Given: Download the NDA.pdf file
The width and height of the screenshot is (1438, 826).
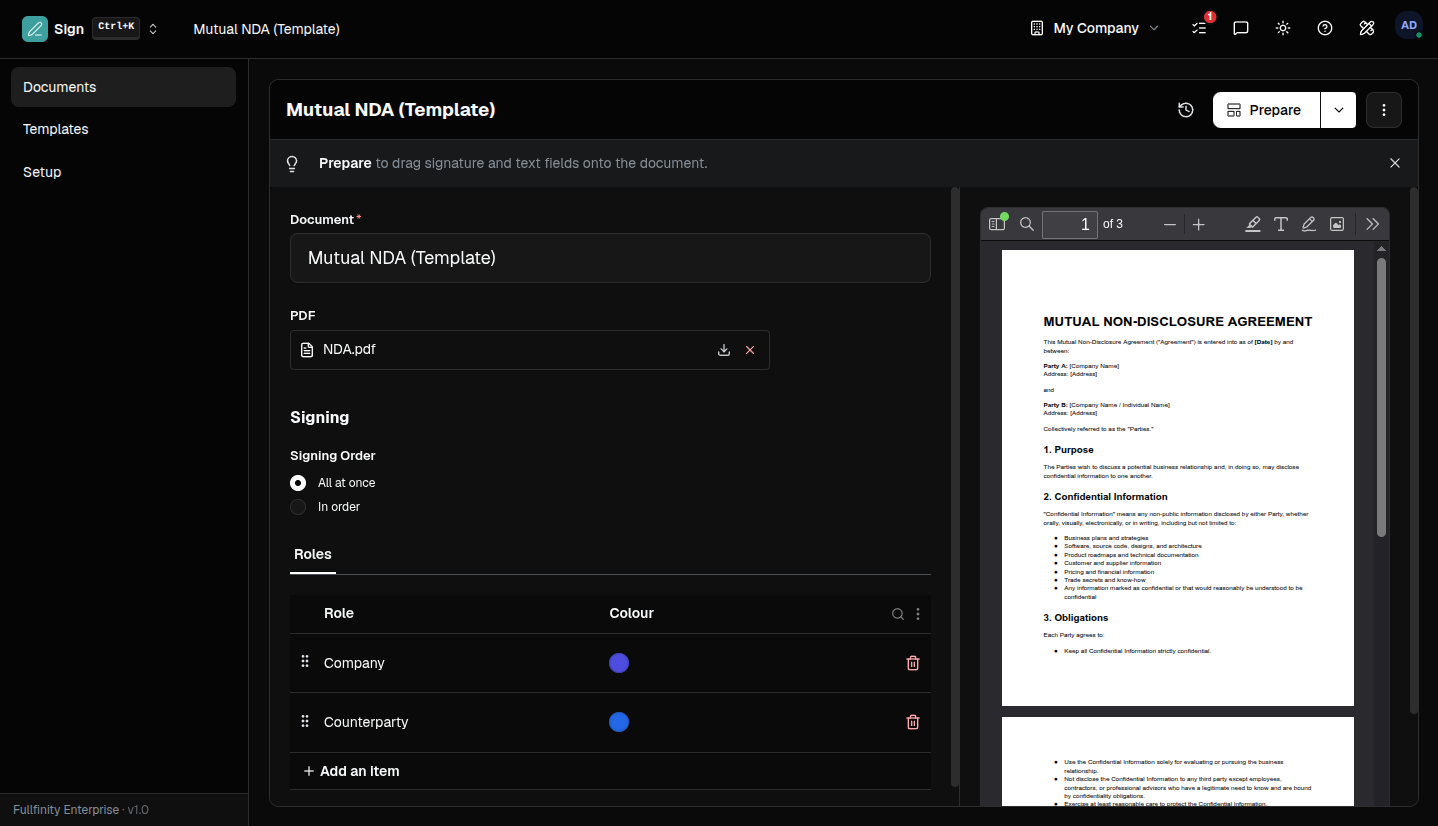Looking at the screenshot, I should [724, 350].
